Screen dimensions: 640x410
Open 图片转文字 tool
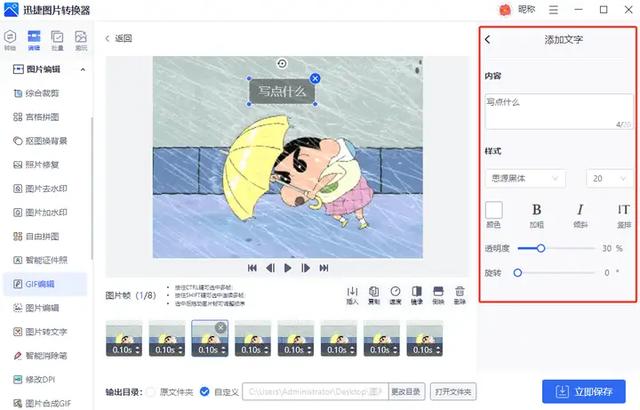(40, 332)
